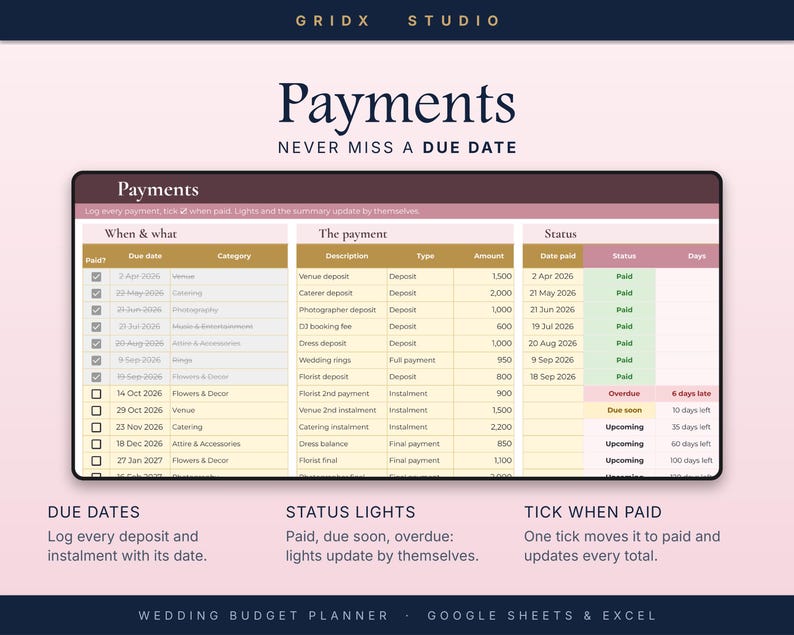Viewport: 794px width, 635px height.
Task: Untick the paid checkbox for Photographer deposit row
Action: (x=96, y=310)
